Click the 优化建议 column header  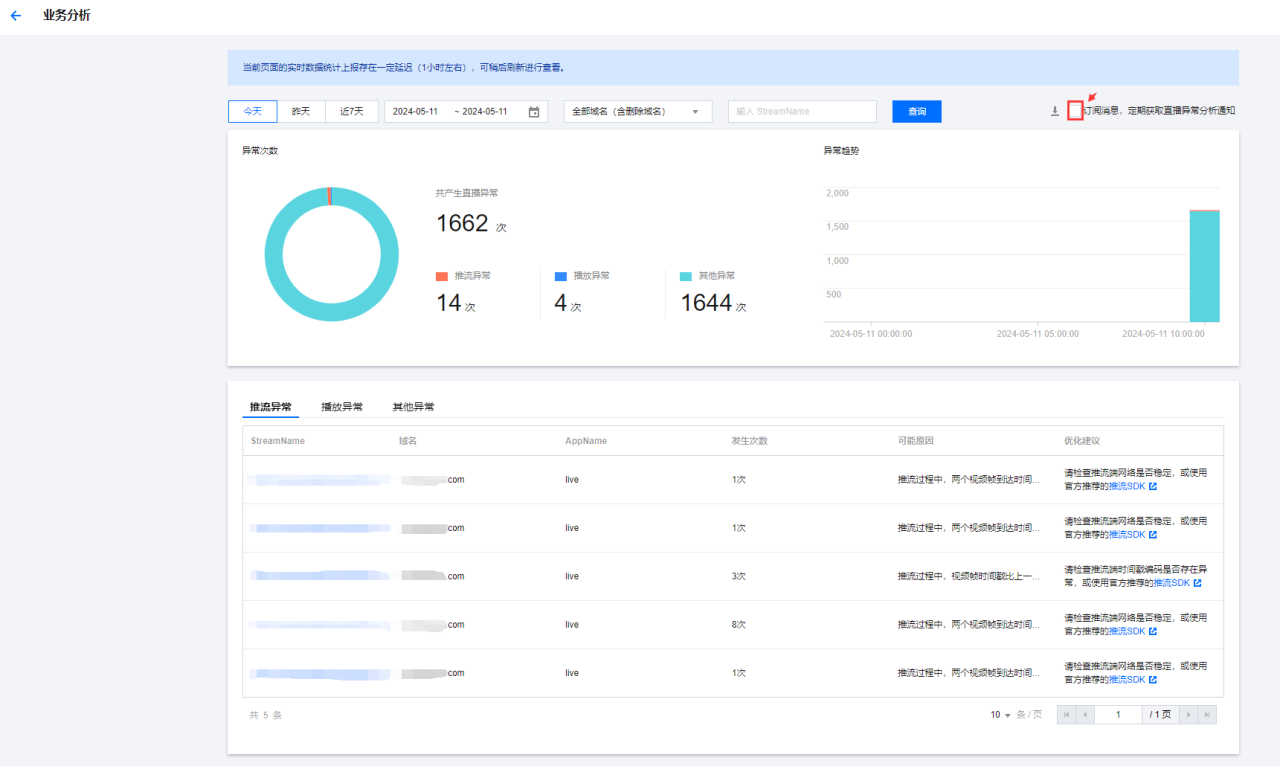tap(1082, 441)
